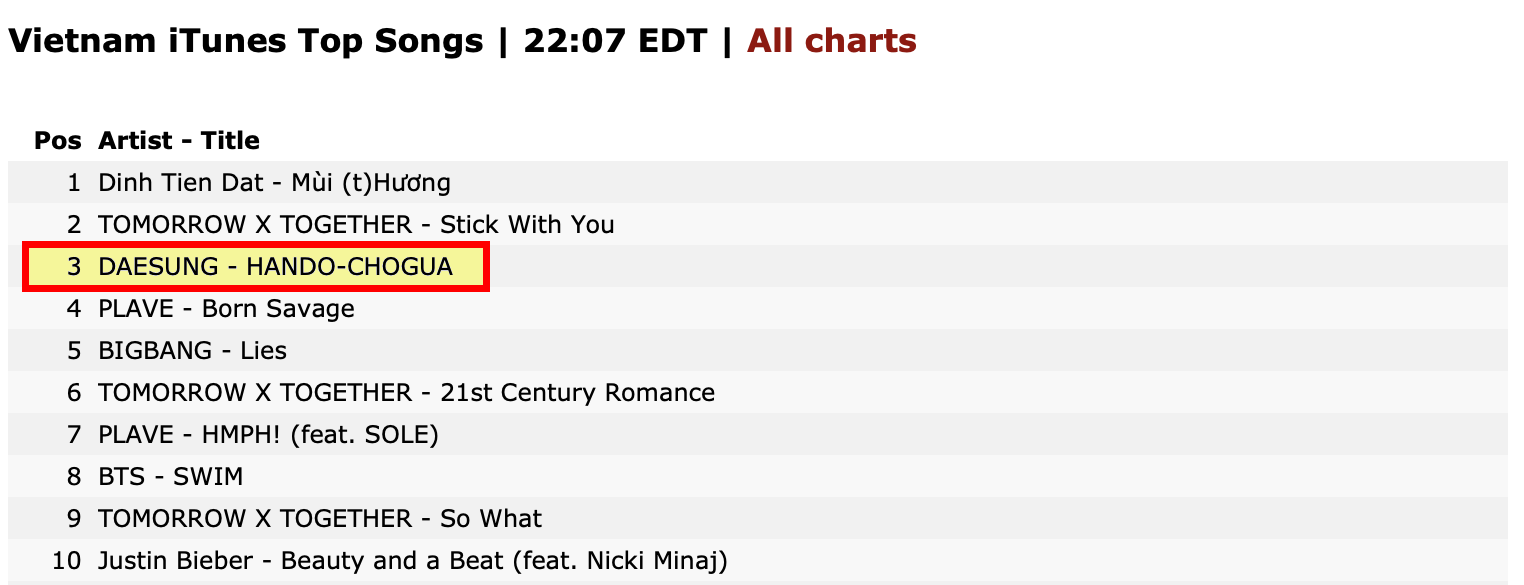
Task: Click position number 3 in the highlighted row
Action: point(73,267)
